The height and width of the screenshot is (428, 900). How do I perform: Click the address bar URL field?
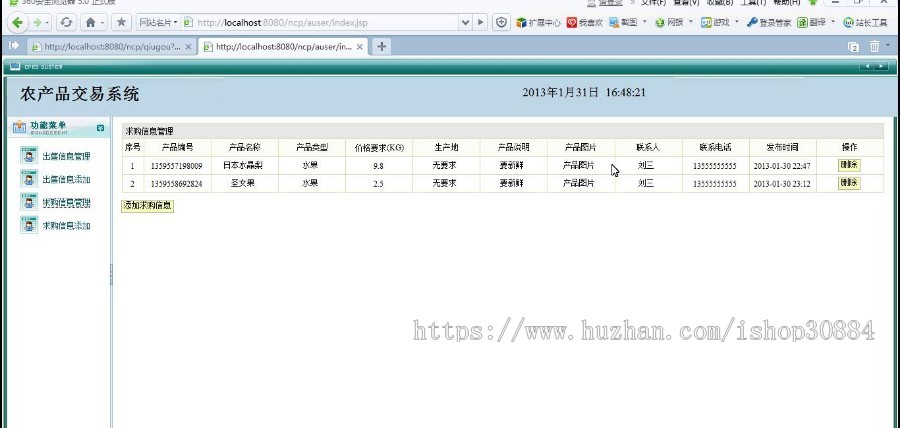pos(327,23)
